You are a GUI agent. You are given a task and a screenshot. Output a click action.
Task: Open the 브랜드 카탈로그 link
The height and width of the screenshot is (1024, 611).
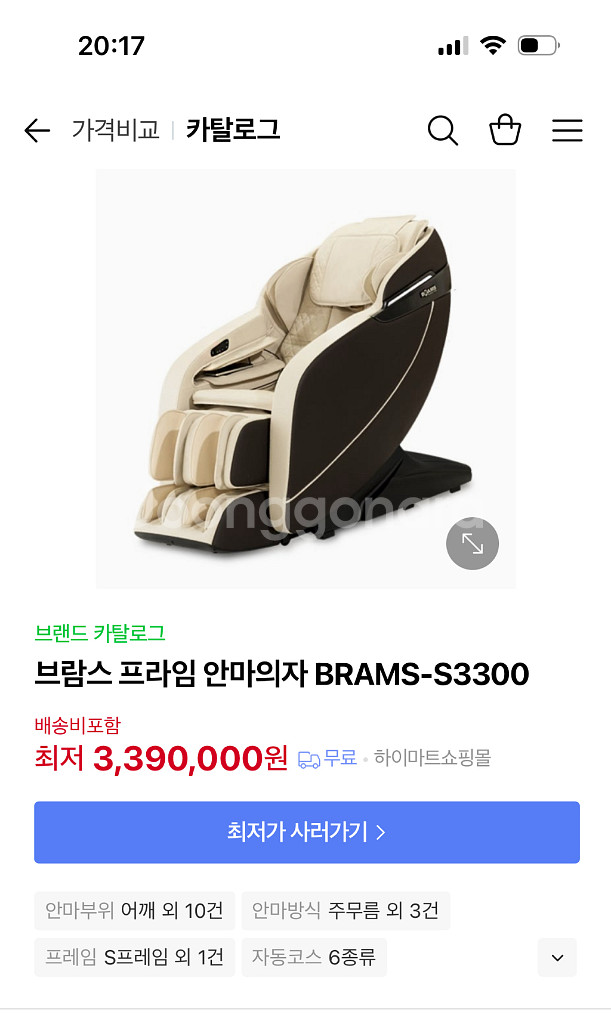100,633
